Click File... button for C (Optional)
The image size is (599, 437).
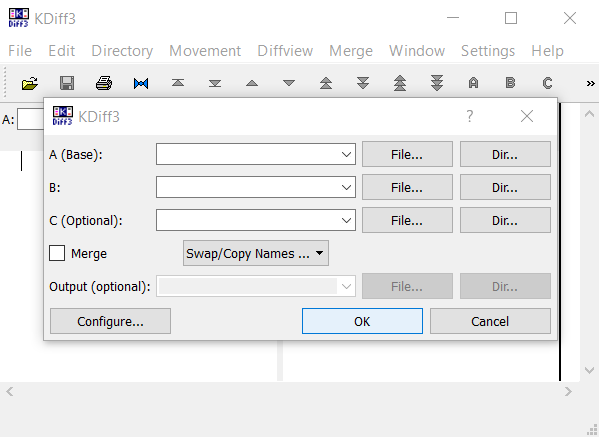tap(407, 220)
